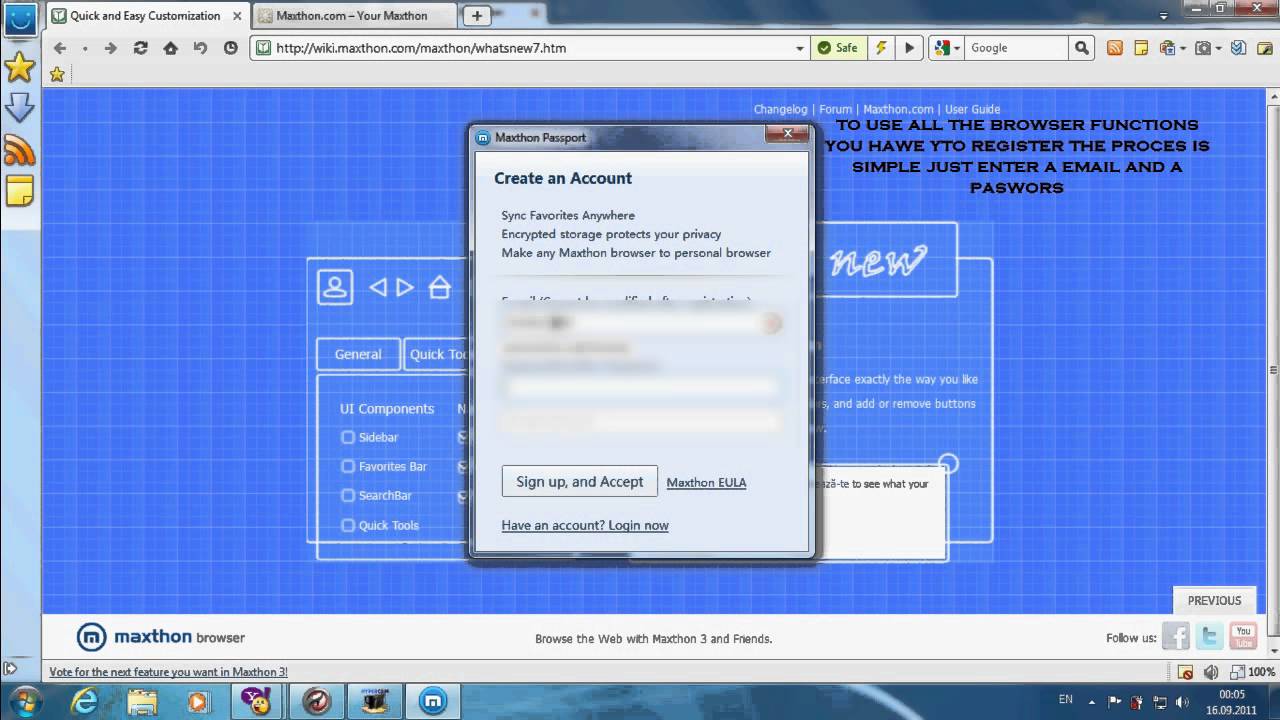Open the Favorites star in sidebar
1280x720 pixels.
pos(19,67)
